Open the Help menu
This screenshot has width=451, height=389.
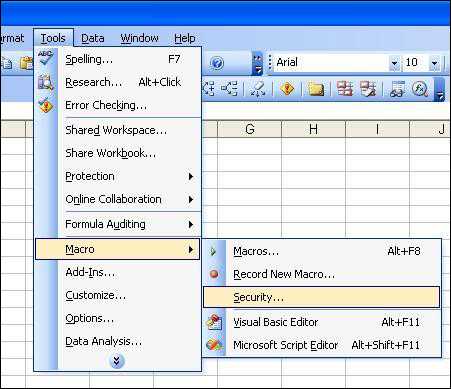(185, 38)
